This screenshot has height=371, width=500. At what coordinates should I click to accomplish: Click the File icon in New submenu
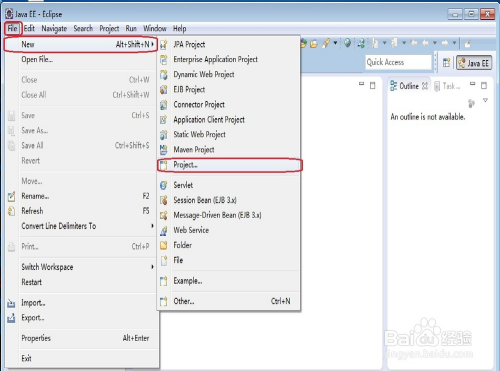tap(163, 260)
